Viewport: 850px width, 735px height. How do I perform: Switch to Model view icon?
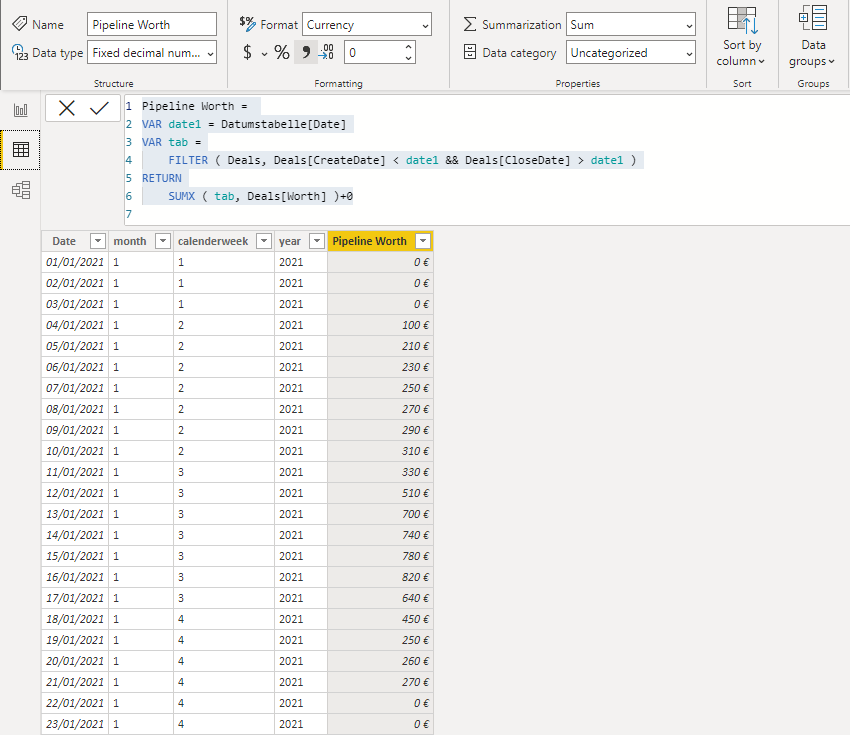coord(21,190)
